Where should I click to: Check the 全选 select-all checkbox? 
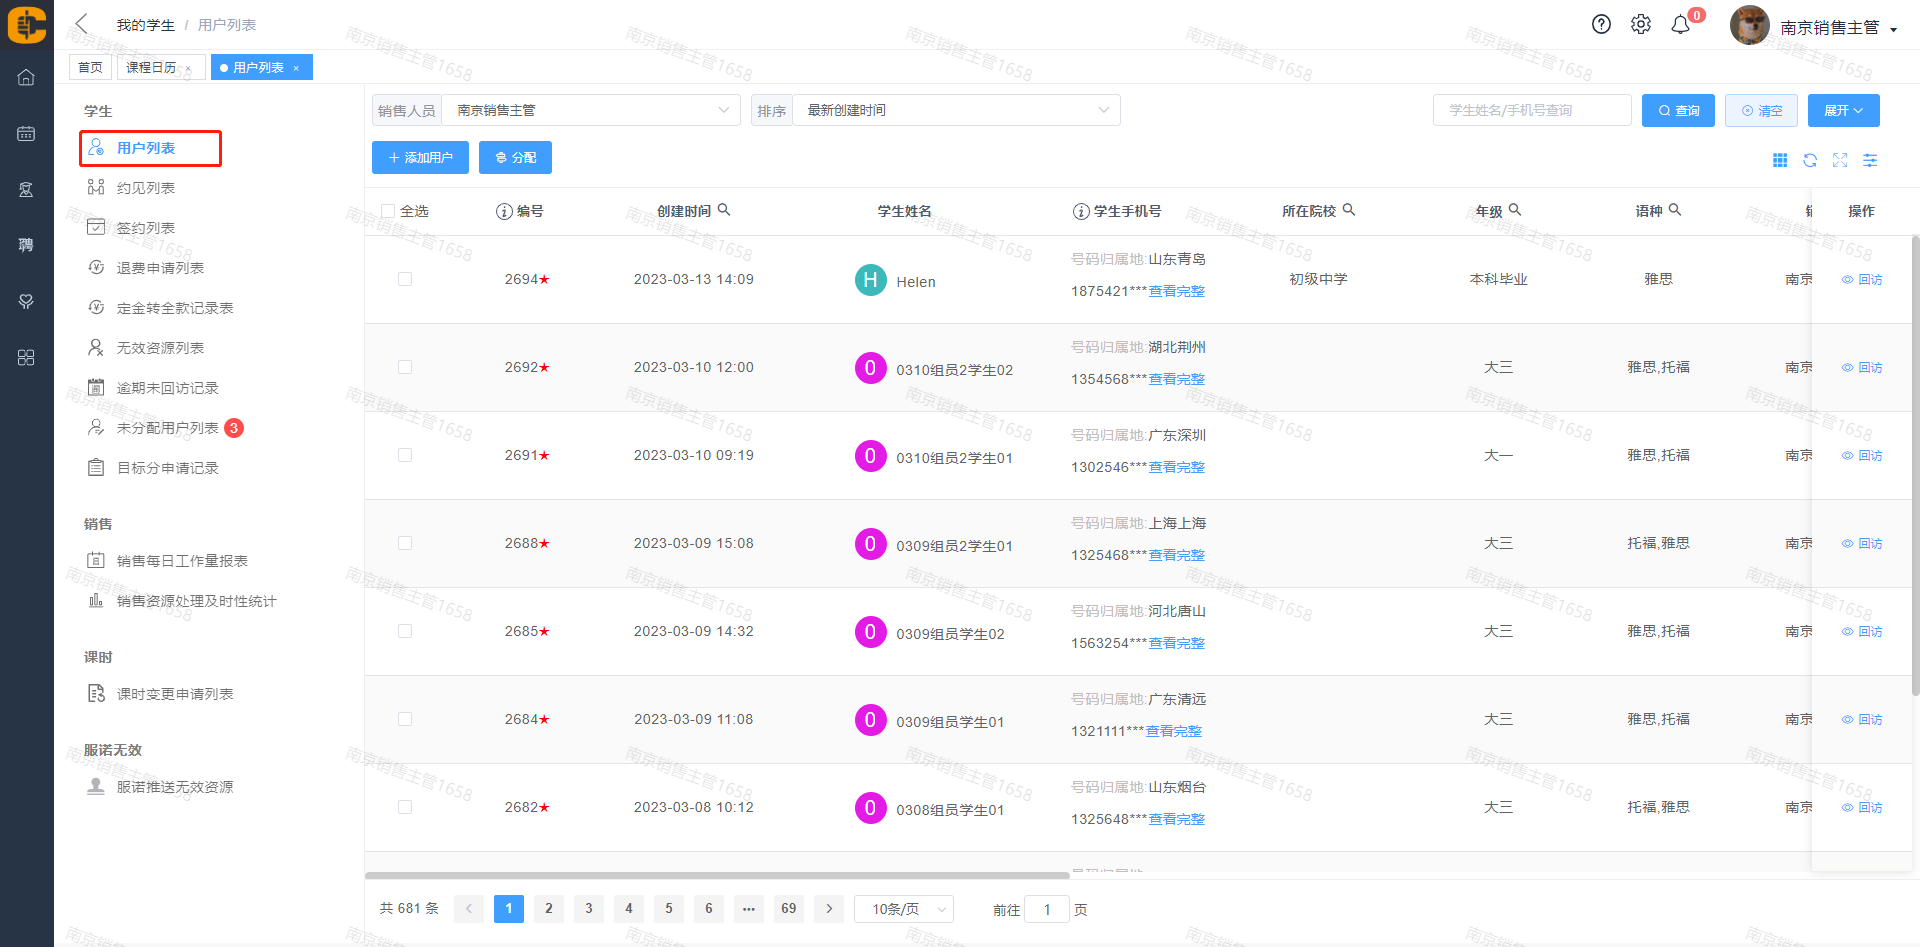388,211
